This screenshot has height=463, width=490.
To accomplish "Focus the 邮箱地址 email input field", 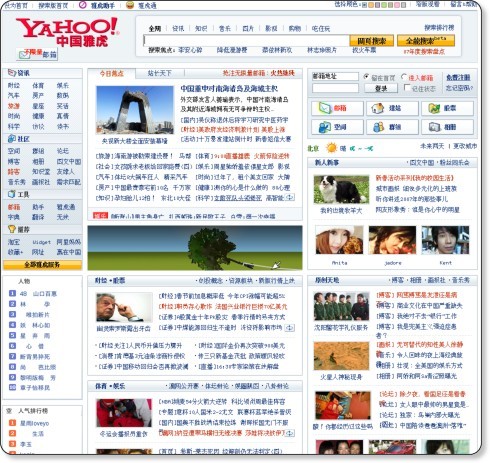I will (x=335, y=76).
